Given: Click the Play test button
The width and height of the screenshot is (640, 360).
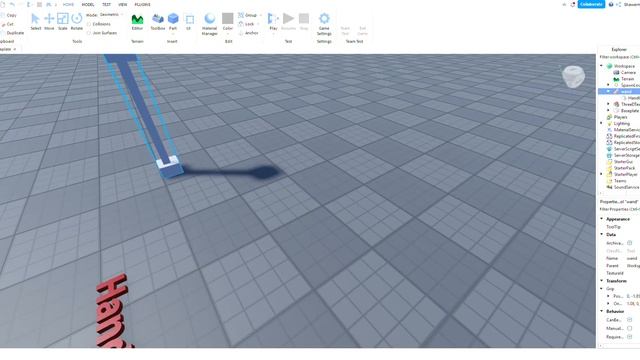Looking at the screenshot, I should [273, 21].
